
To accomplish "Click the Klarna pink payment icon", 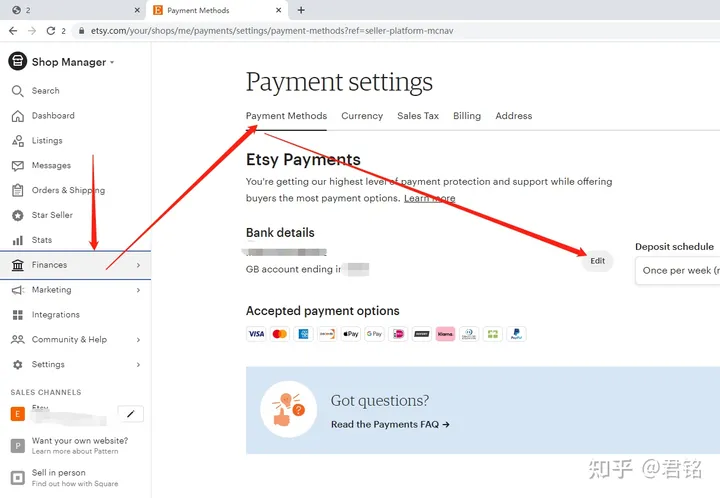I will [x=445, y=334].
